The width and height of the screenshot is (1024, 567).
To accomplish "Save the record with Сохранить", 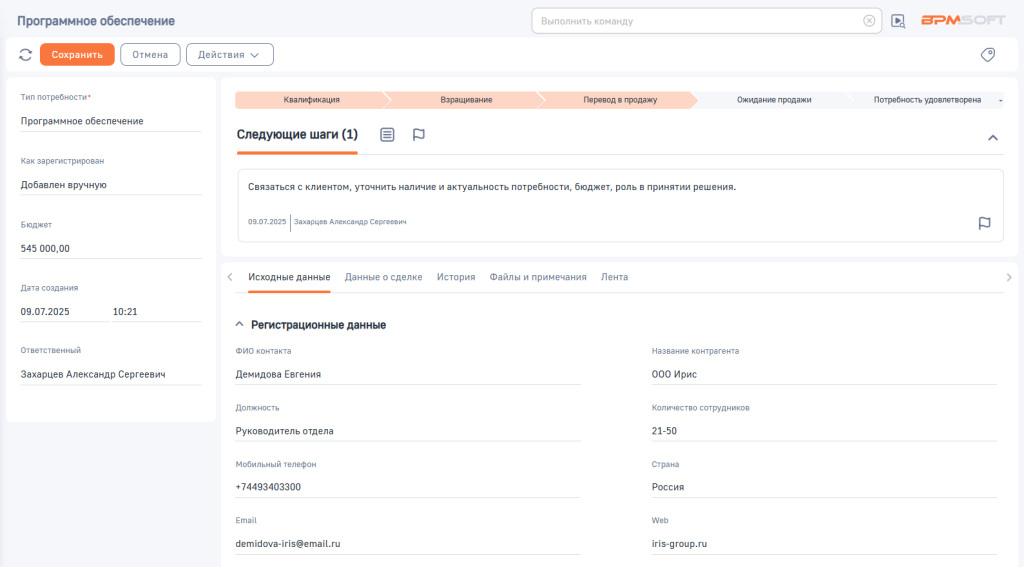I will coord(77,55).
